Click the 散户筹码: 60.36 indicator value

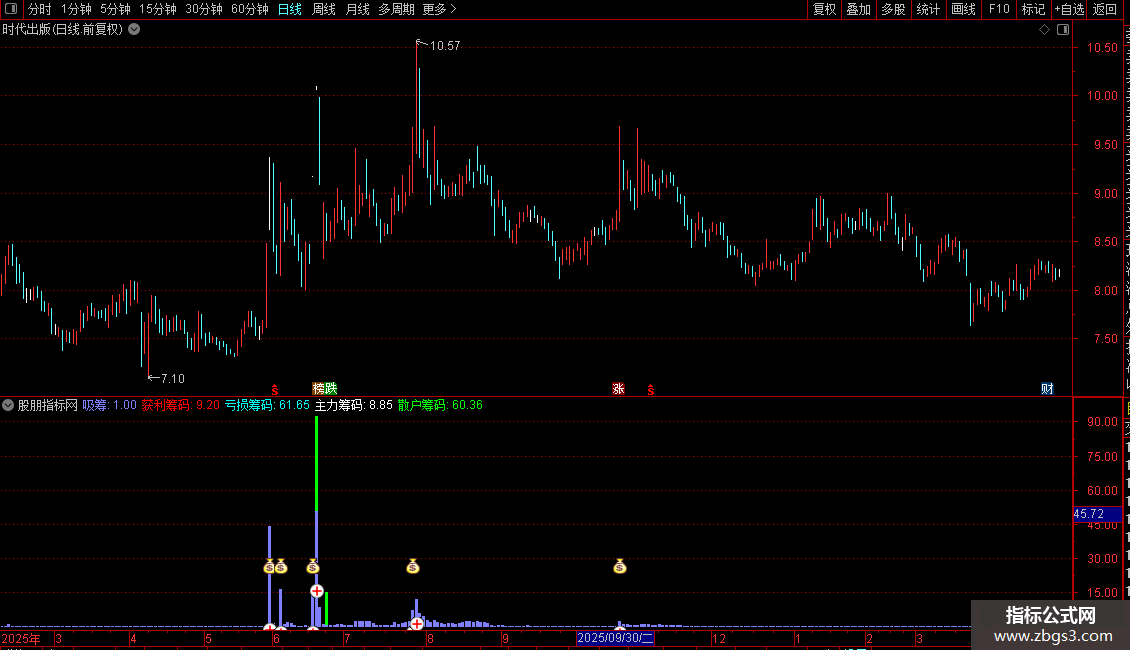click(440, 406)
